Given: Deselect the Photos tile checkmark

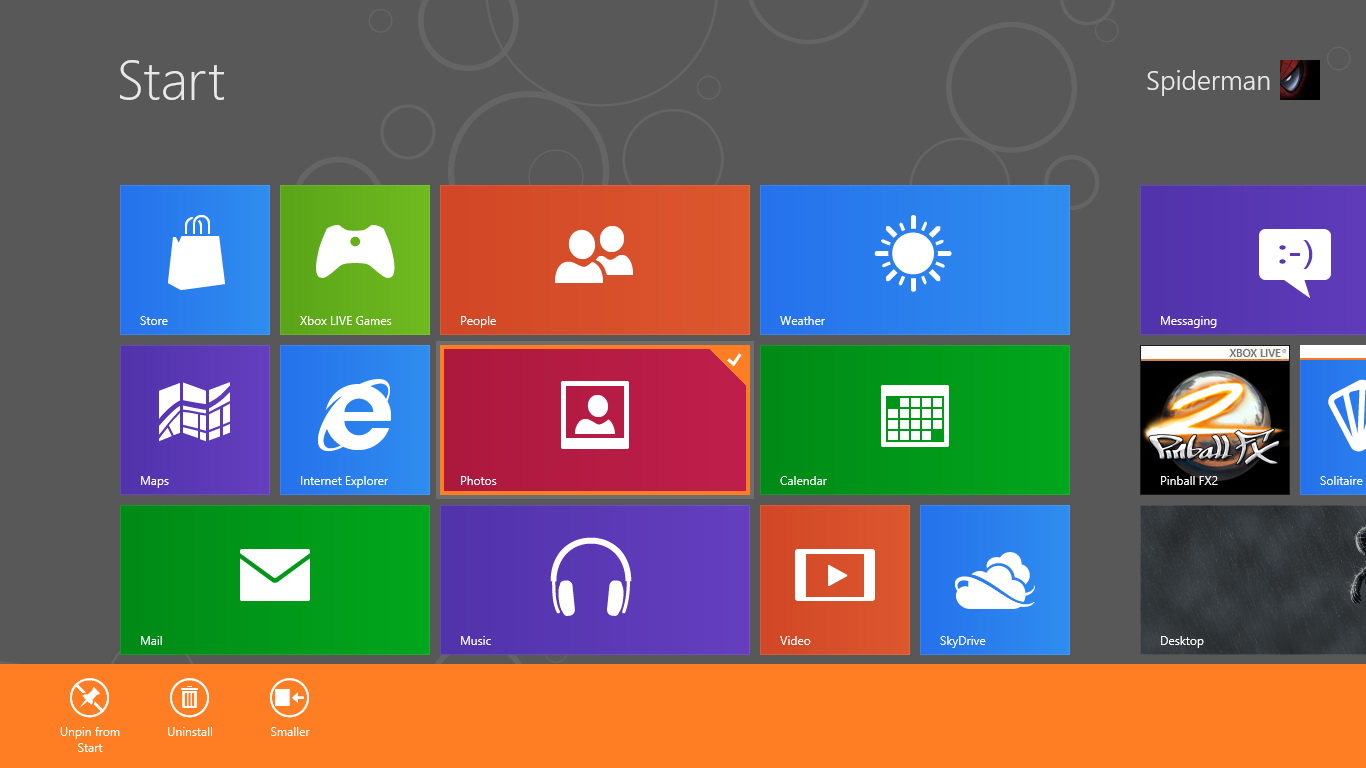Looking at the screenshot, I should (734, 360).
